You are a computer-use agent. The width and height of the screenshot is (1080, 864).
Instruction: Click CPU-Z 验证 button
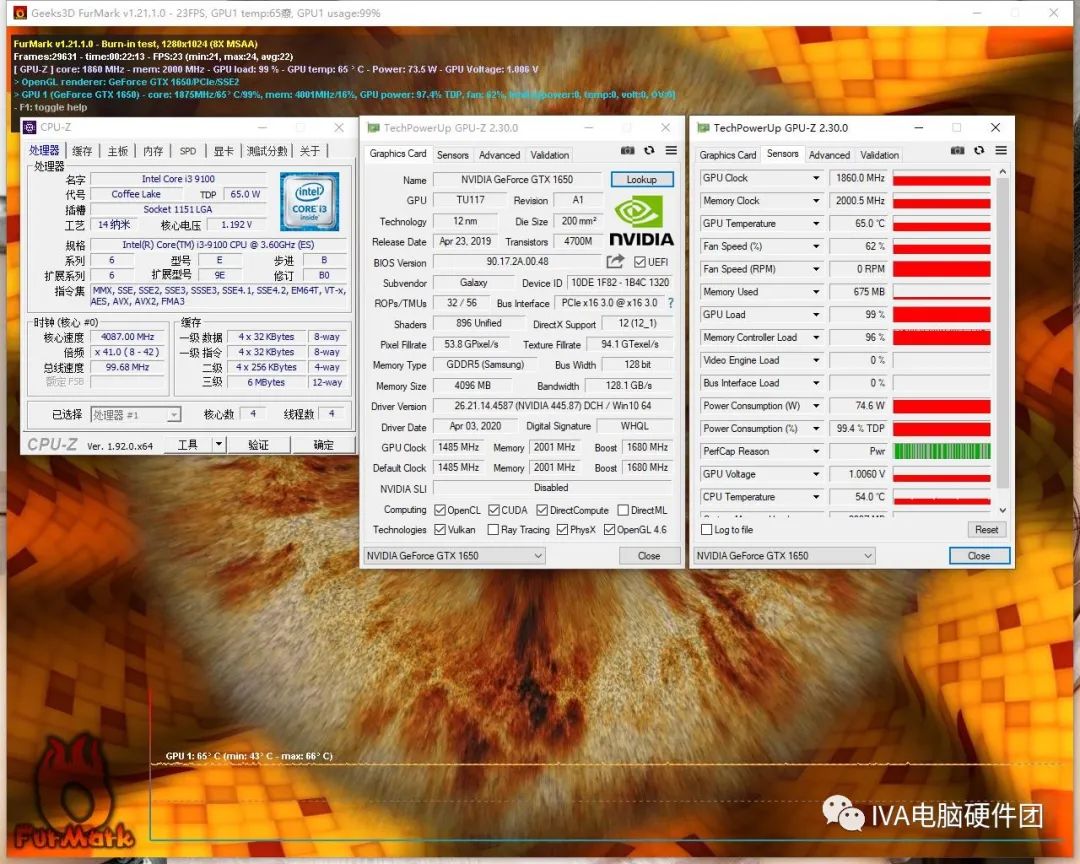click(x=258, y=445)
